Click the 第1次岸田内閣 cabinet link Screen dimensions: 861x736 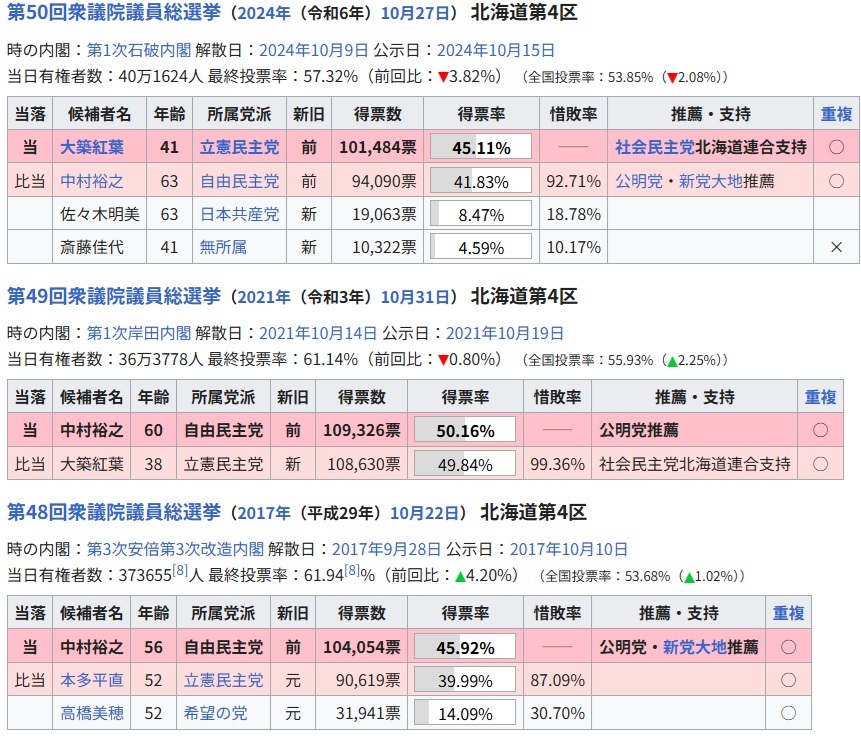coord(139,333)
